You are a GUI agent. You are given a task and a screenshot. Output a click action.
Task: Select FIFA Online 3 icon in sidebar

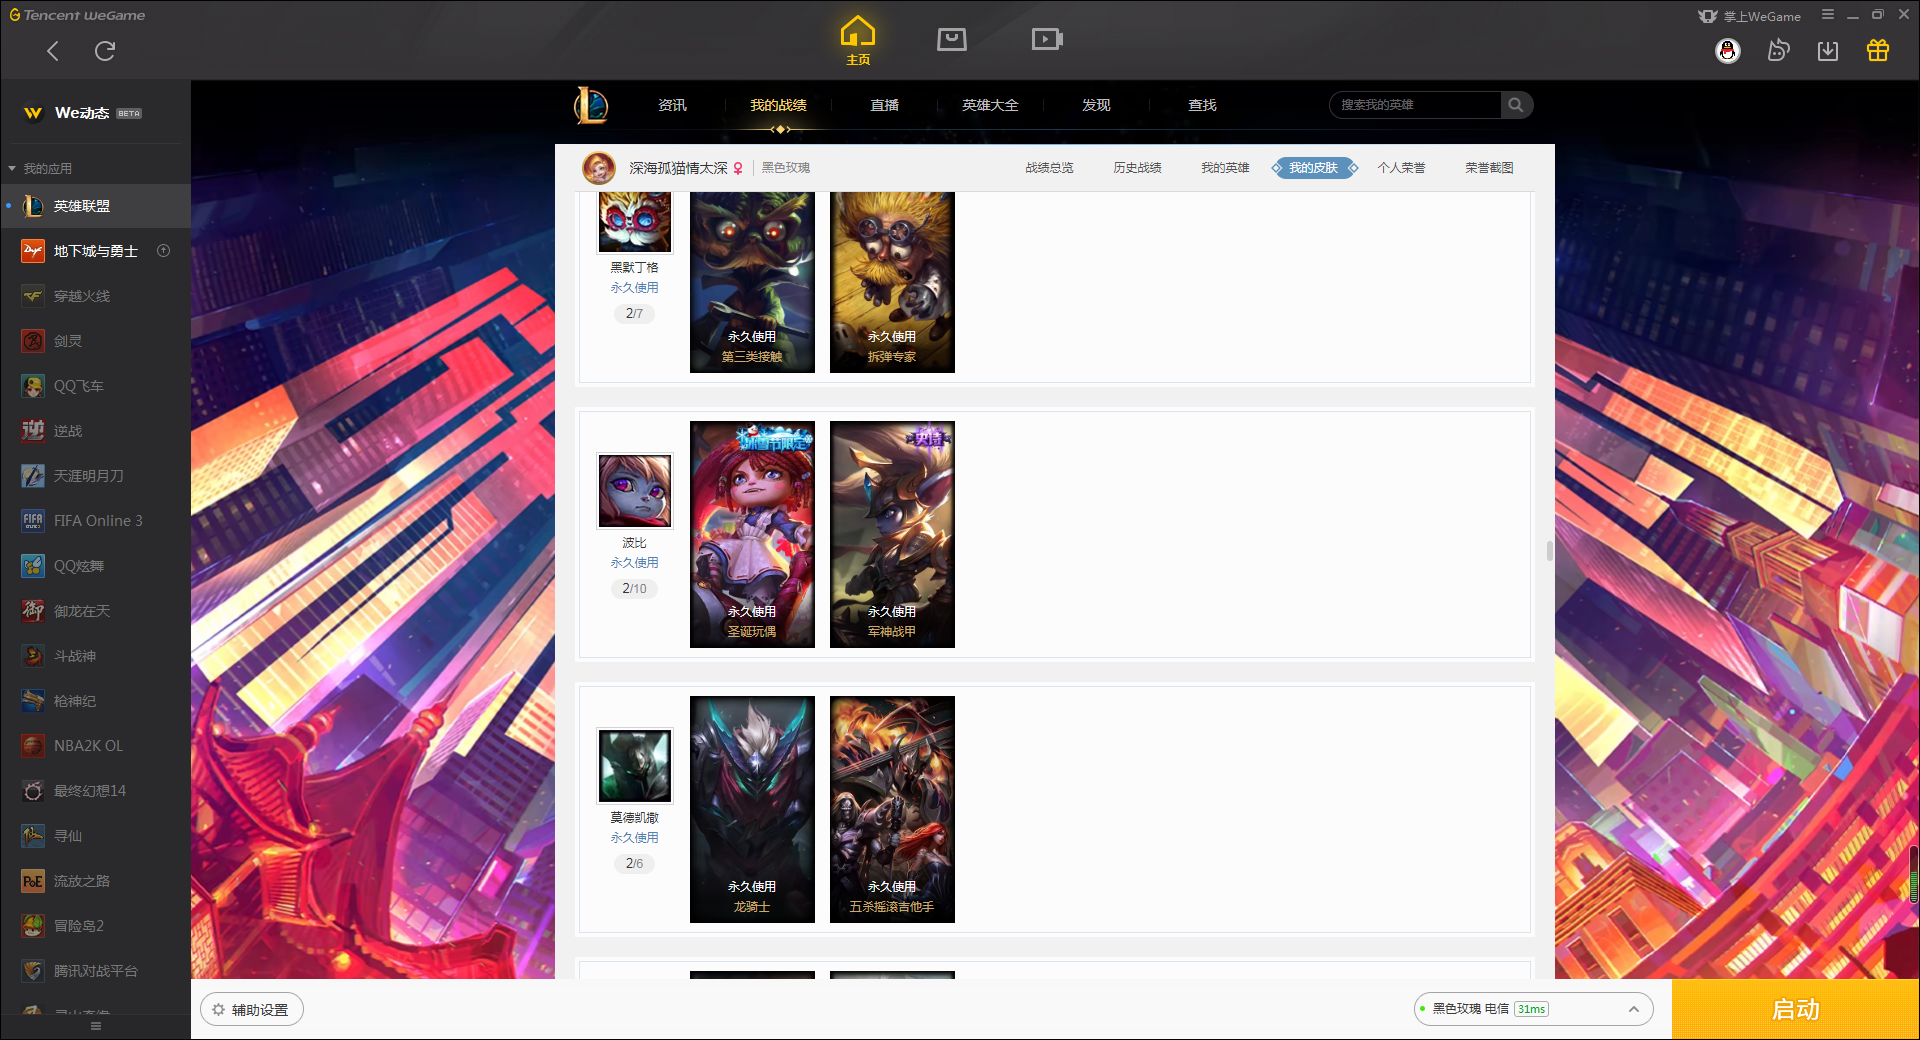point(33,521)
